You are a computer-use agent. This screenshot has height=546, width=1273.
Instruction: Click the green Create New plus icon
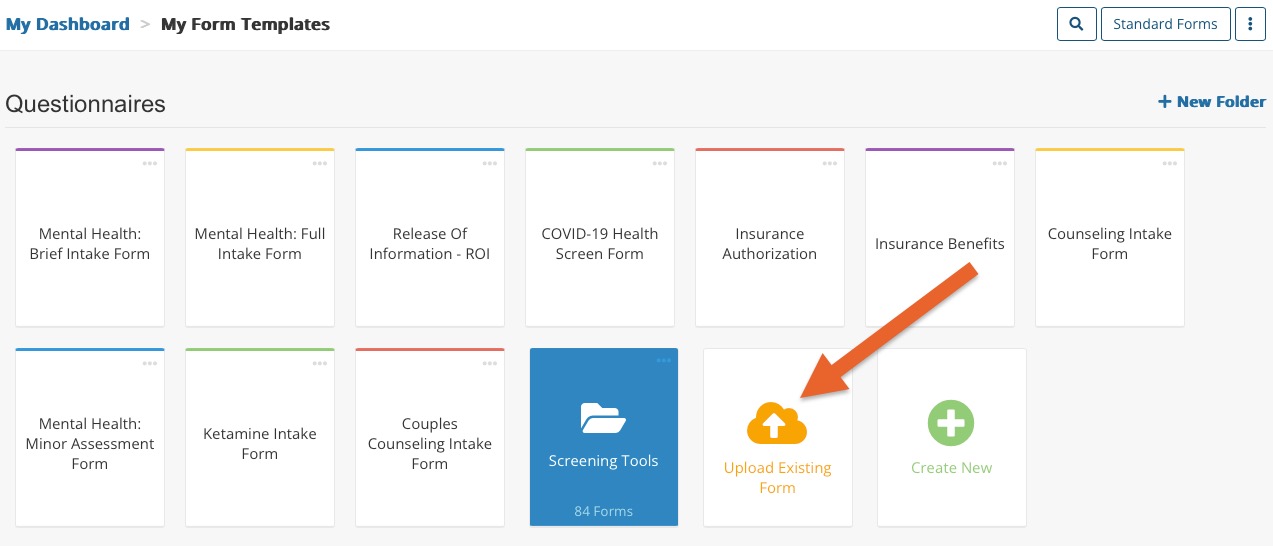point(951,423)
